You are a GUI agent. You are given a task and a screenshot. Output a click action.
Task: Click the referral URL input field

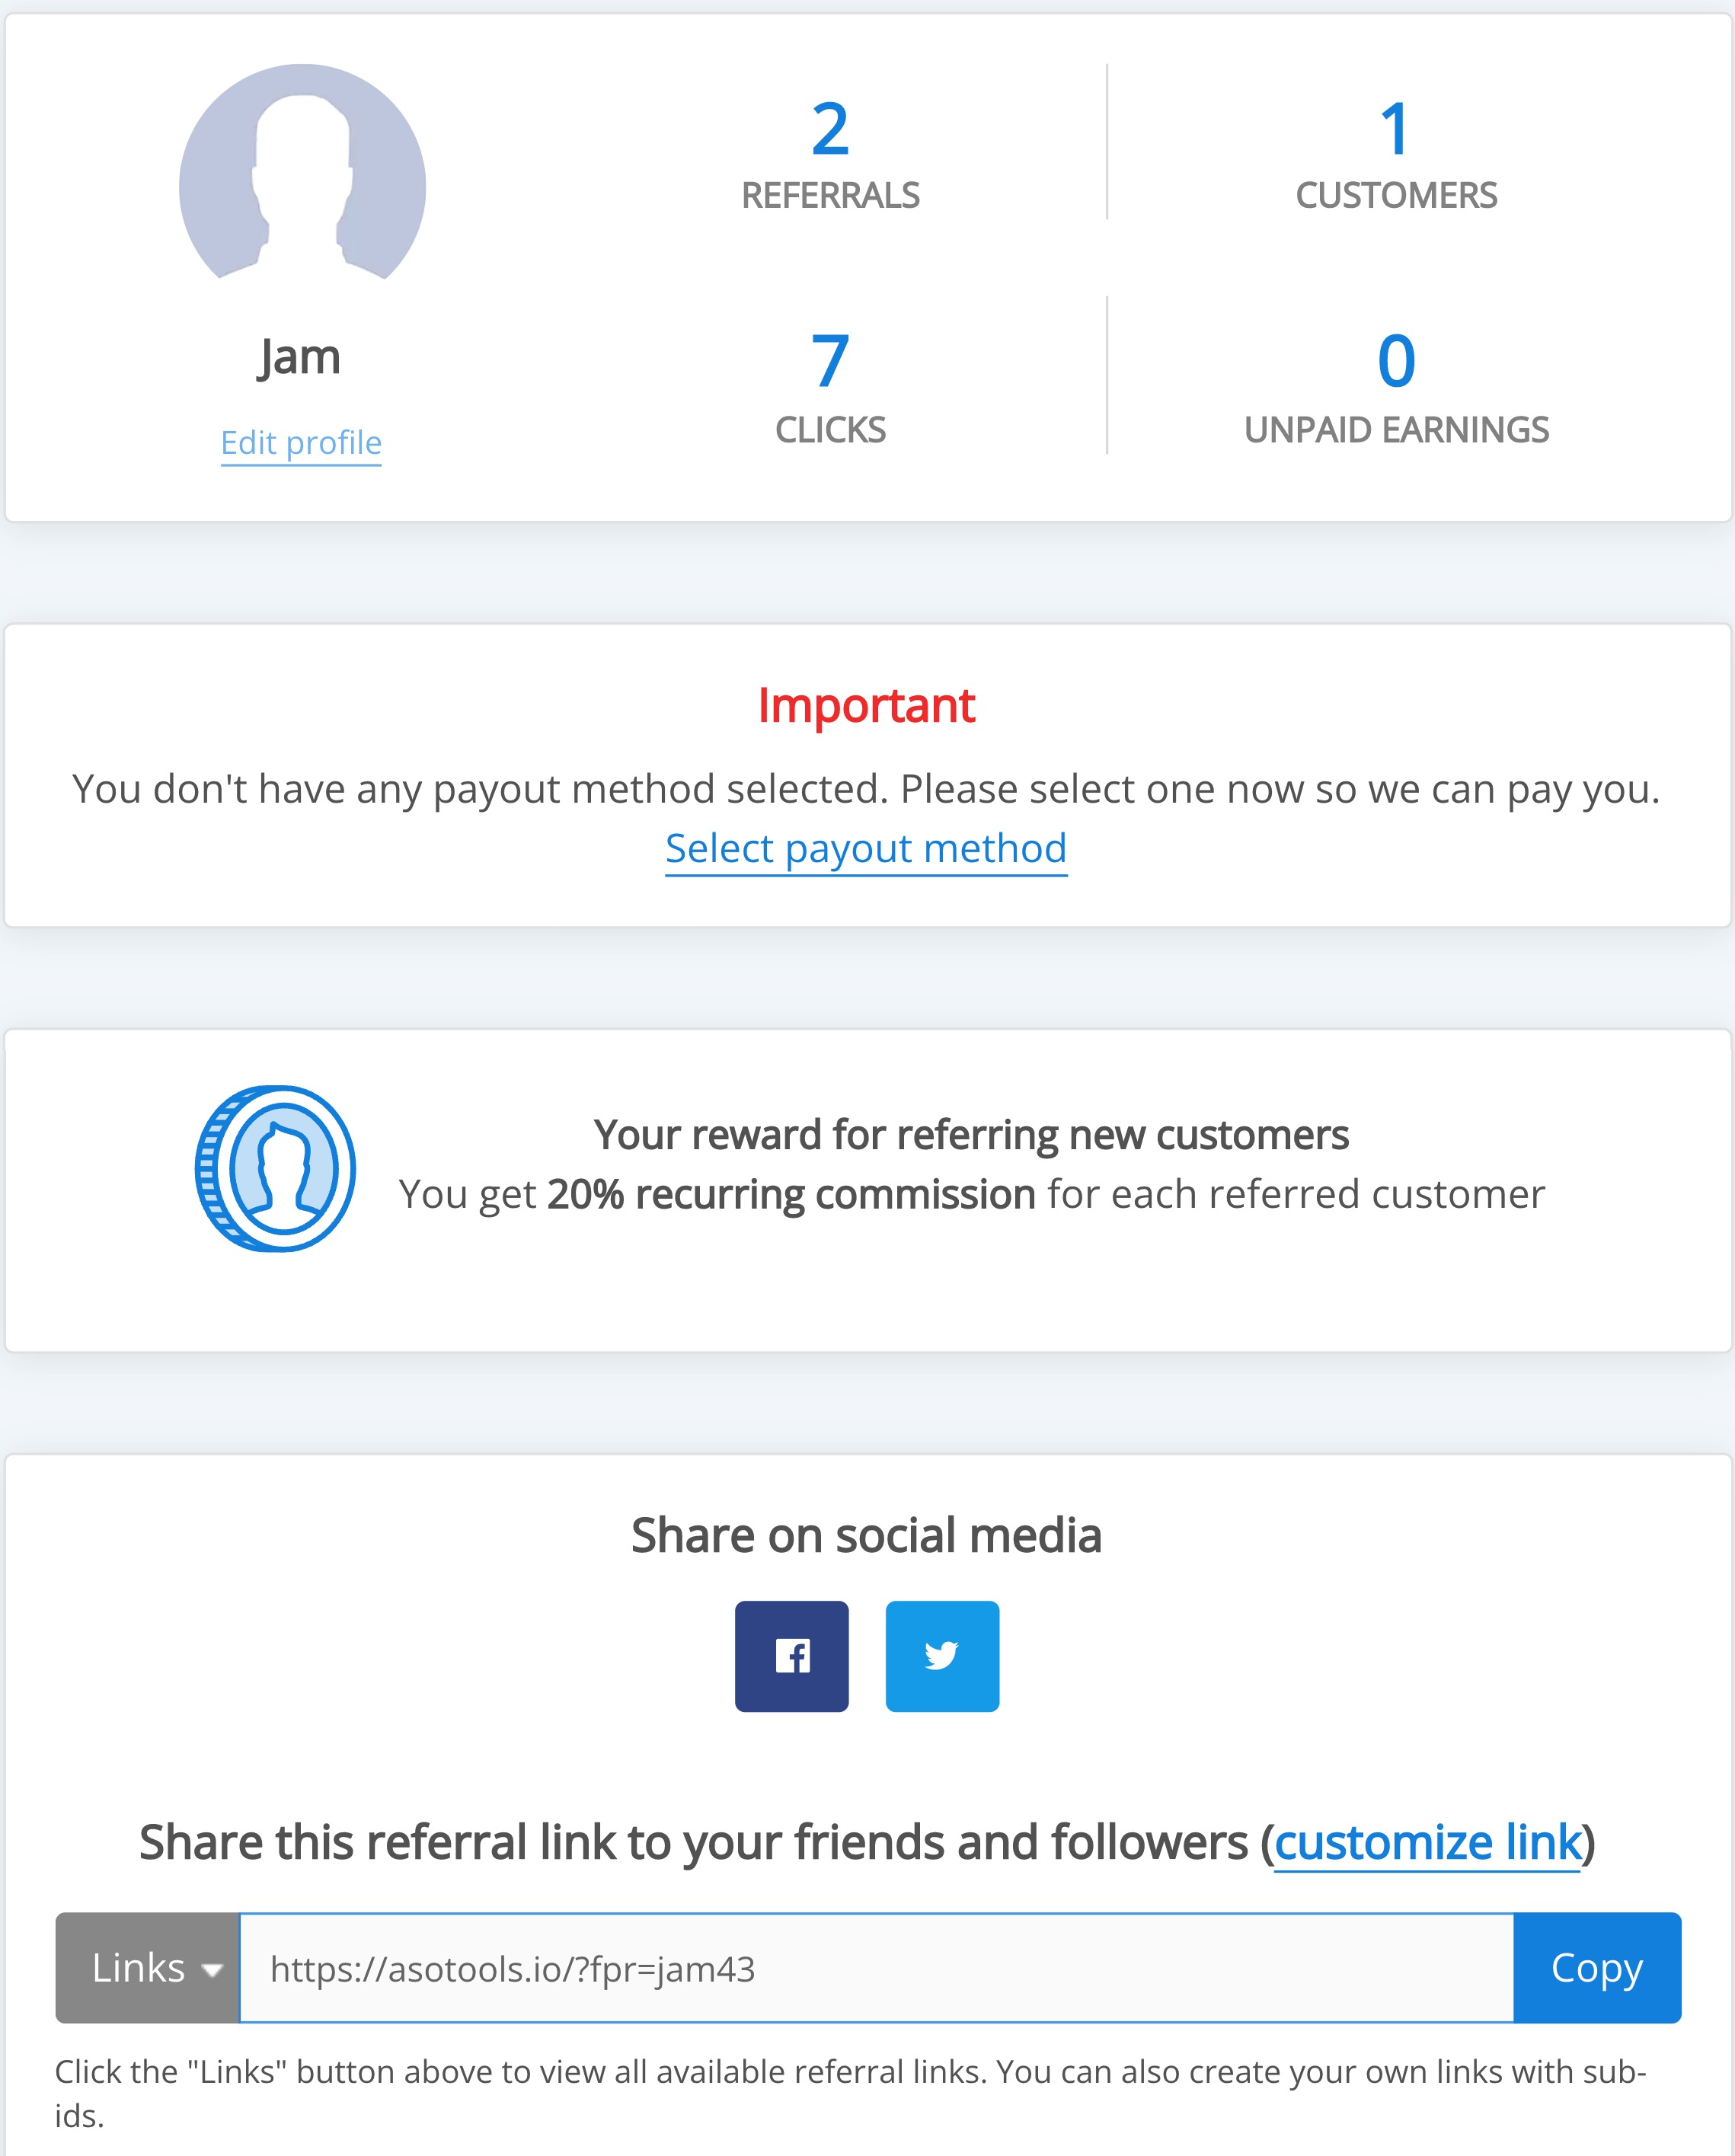point(876,1968)
